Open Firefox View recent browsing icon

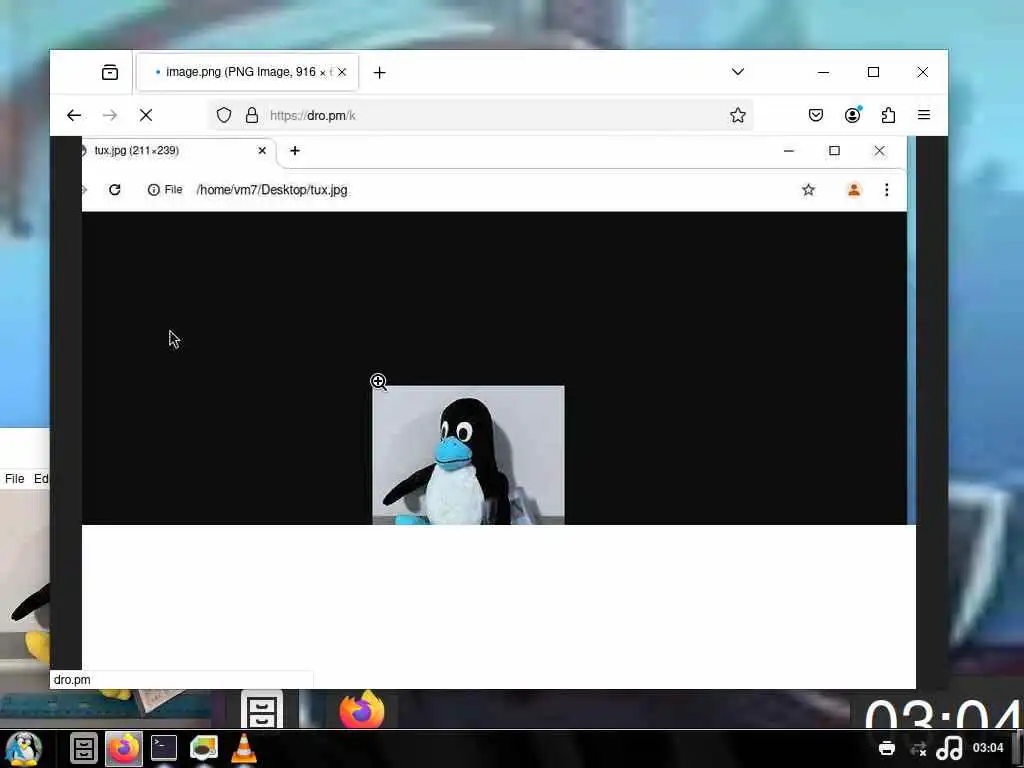click(110, 72)
